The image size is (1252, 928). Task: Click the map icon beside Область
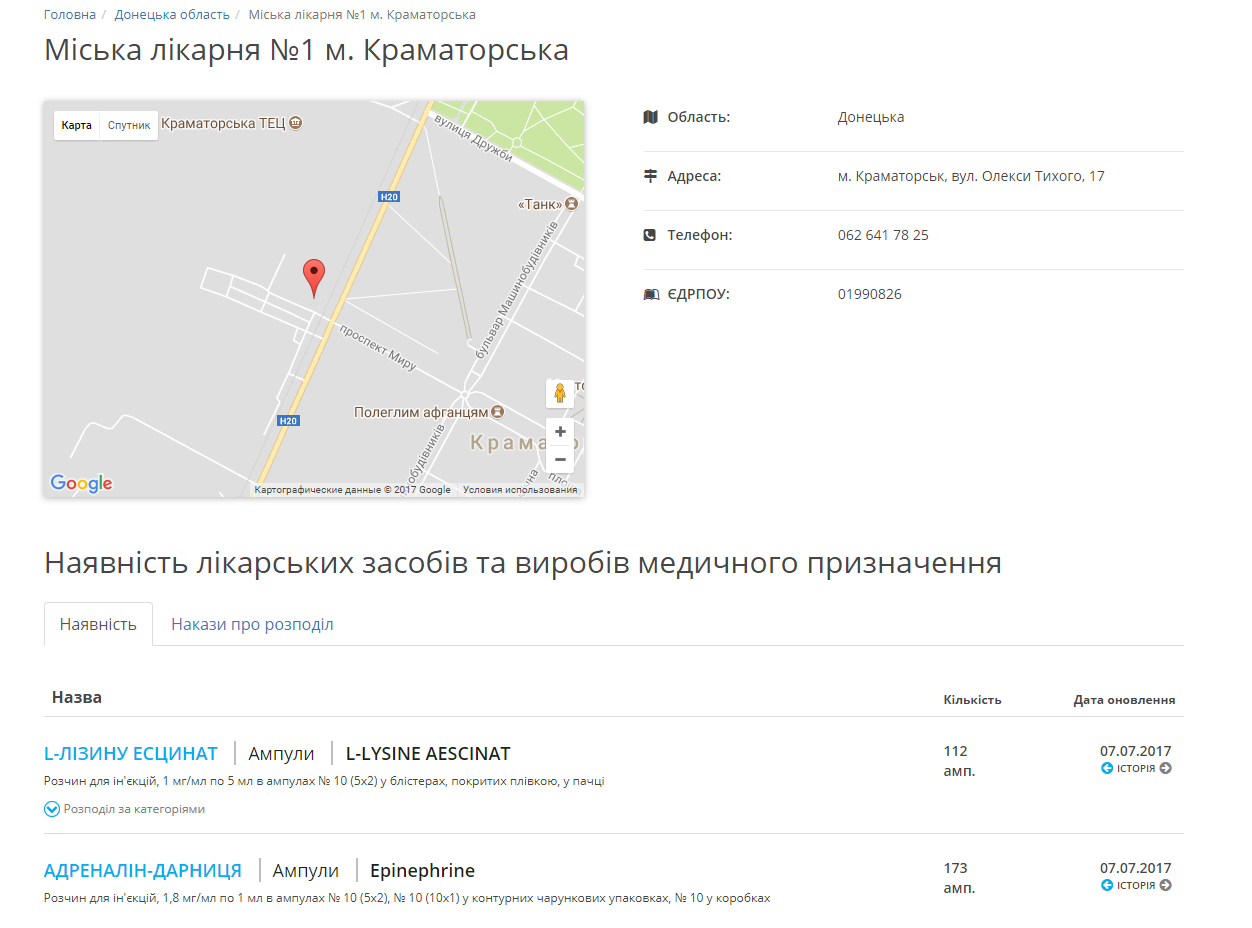[x=651, y=117]
